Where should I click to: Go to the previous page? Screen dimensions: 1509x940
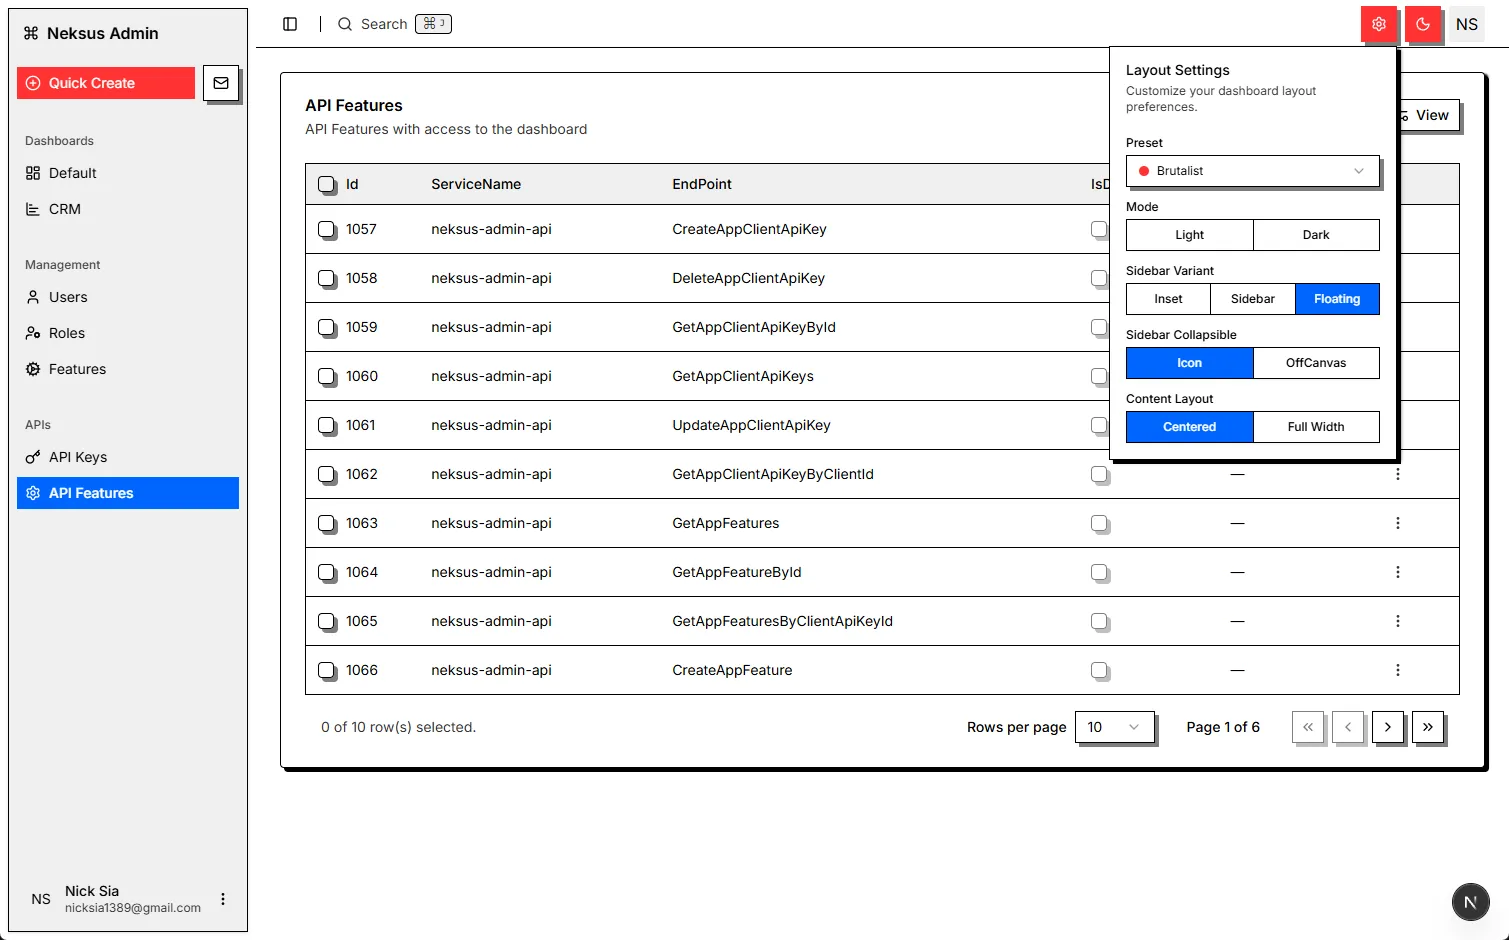(1348, 727)
